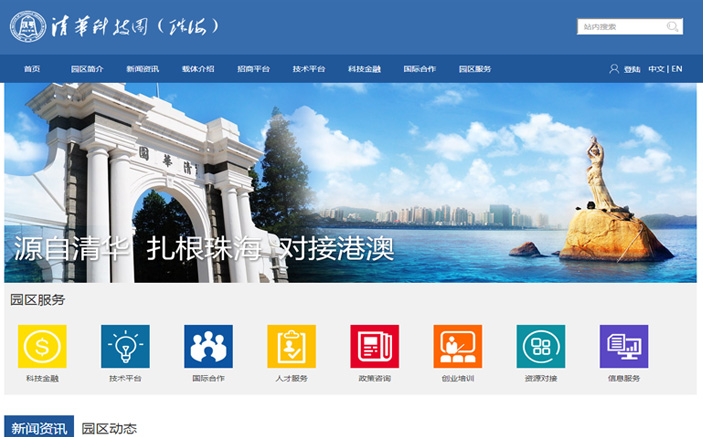Click the 科技金融 label under yellow icon
This screenshot has width=703, height=437.
tap(42, 378)
